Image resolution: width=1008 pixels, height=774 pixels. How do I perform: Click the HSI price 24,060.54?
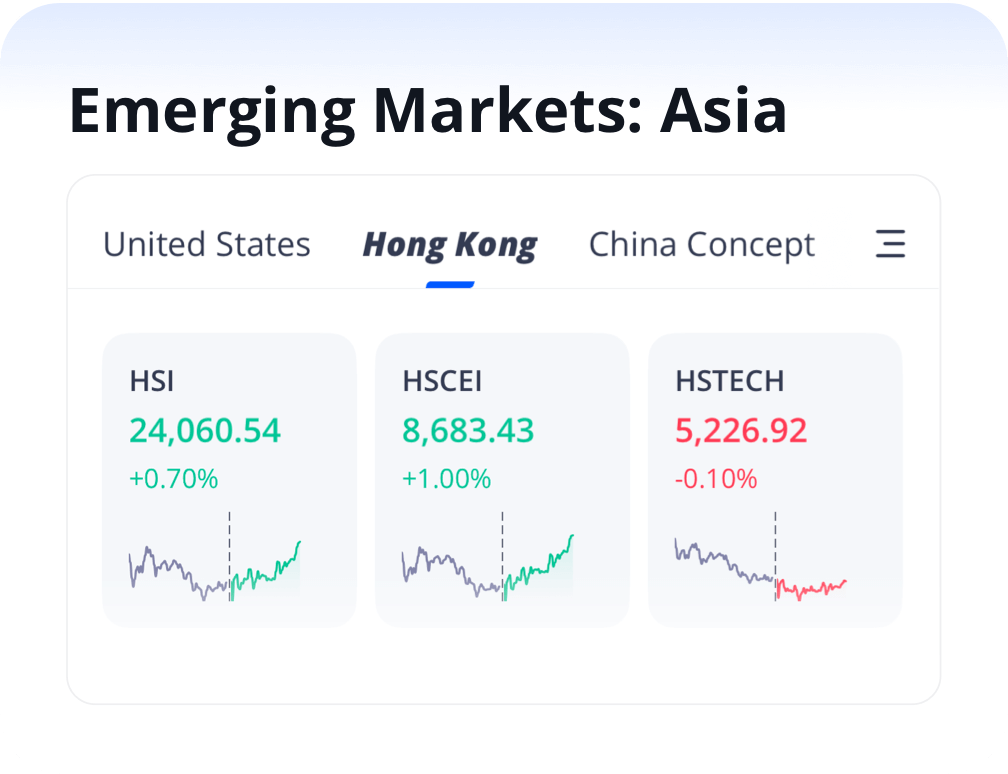coord(205,431)
